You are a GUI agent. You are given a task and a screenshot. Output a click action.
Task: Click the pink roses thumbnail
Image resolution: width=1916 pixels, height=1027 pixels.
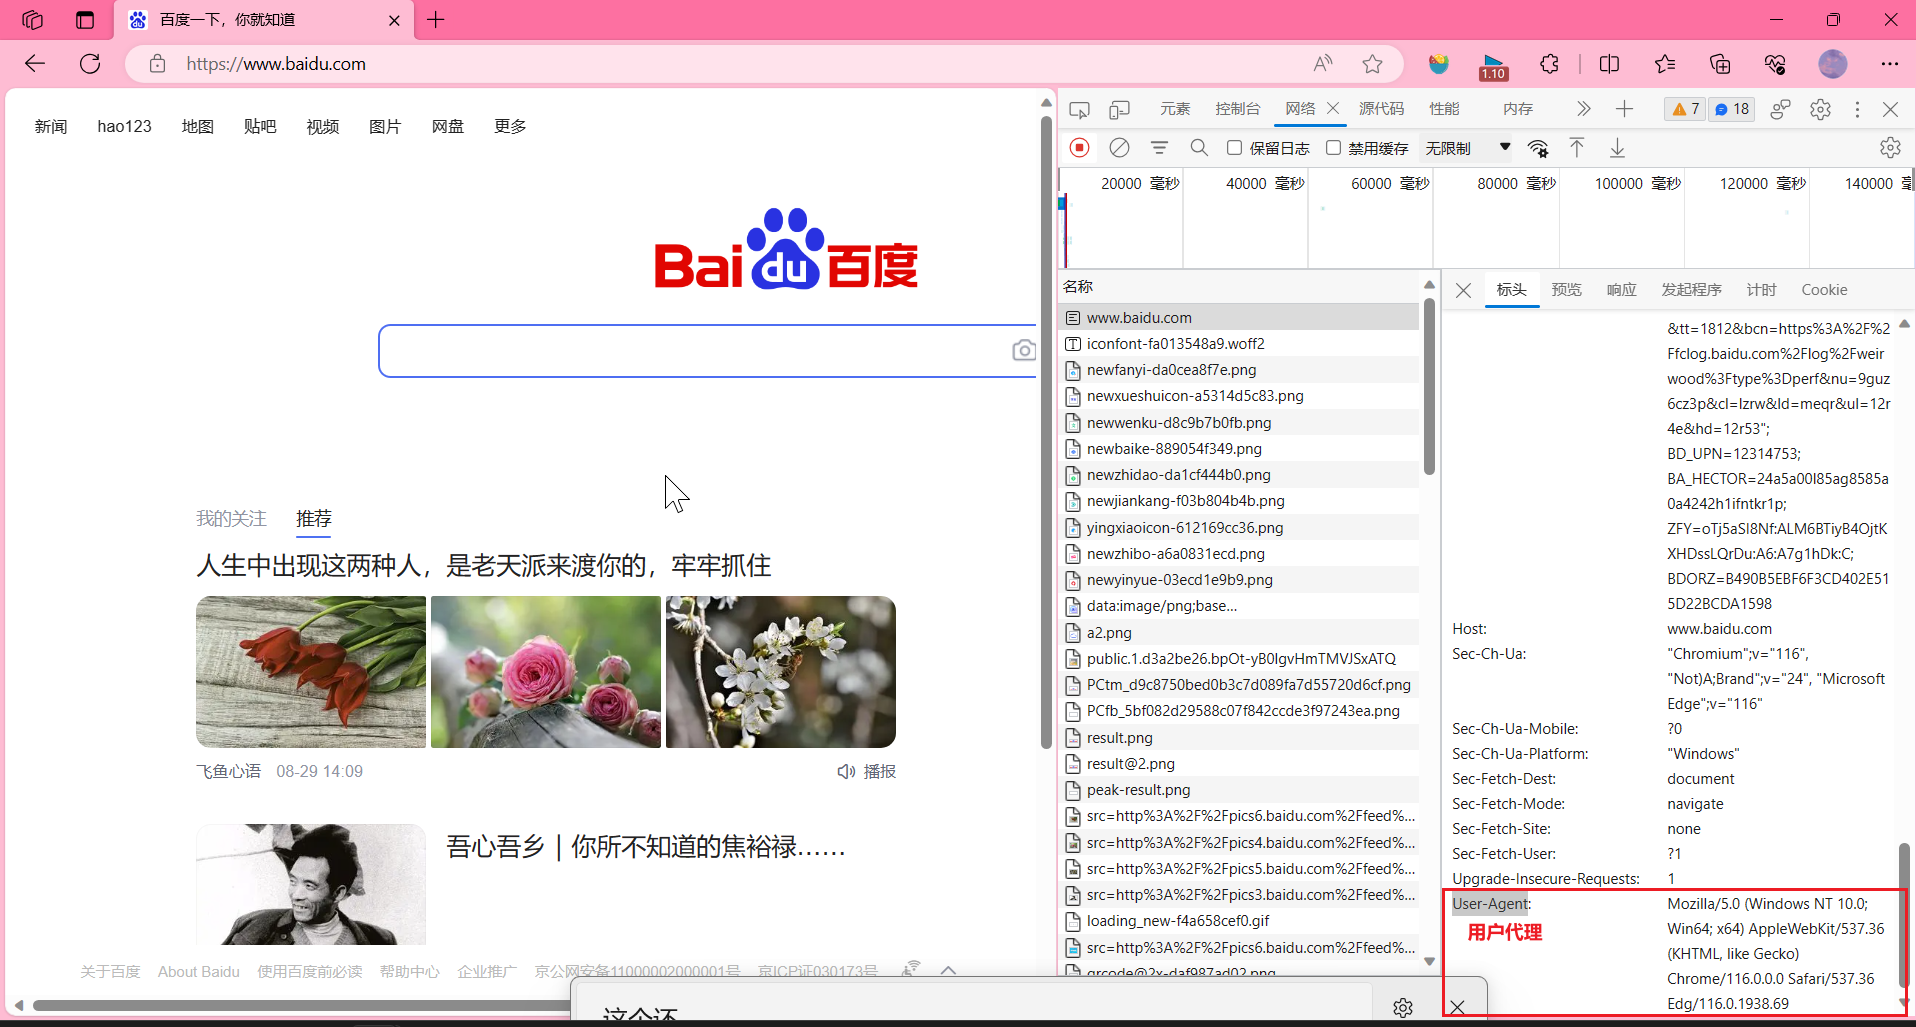point(546,672)
